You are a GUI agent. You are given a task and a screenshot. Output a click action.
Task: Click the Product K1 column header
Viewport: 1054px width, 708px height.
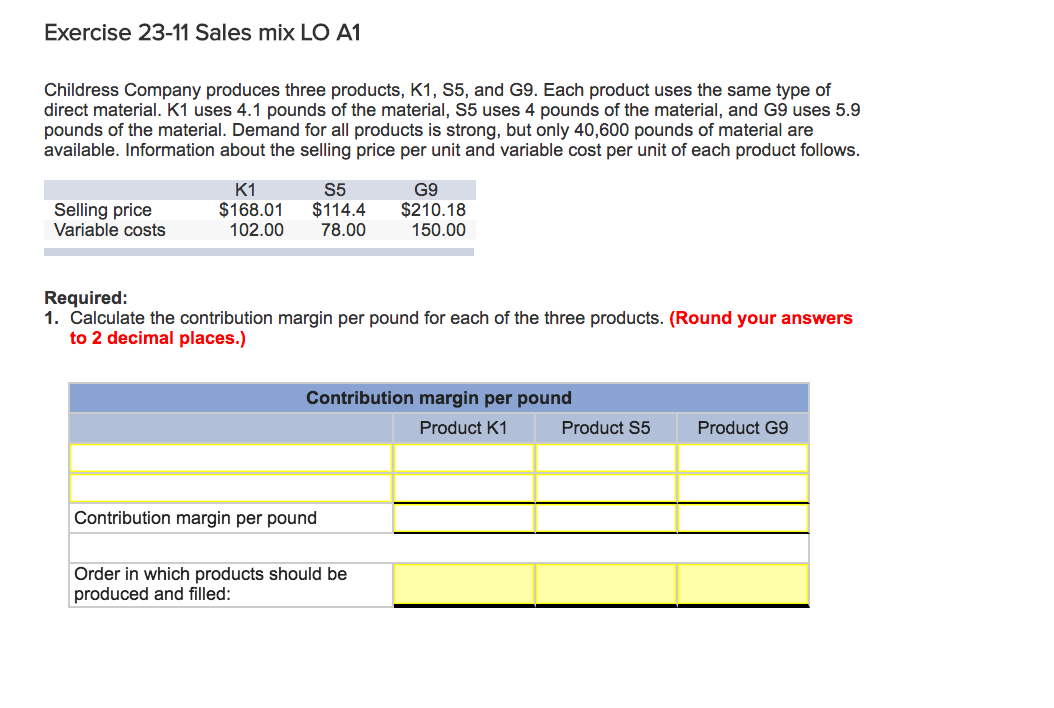(464, 428)
